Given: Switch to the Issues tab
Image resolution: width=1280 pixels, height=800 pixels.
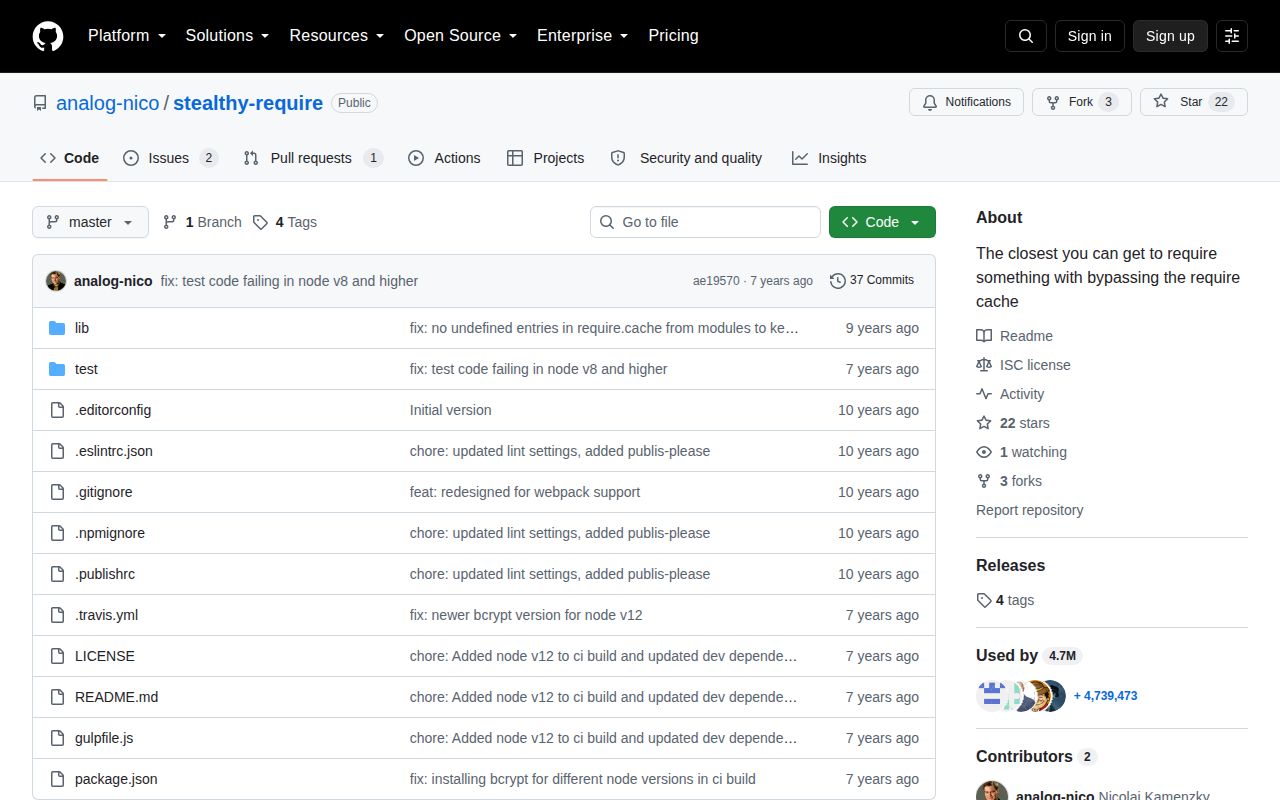Looking at the screenshot, I should [x=170, y=158].
